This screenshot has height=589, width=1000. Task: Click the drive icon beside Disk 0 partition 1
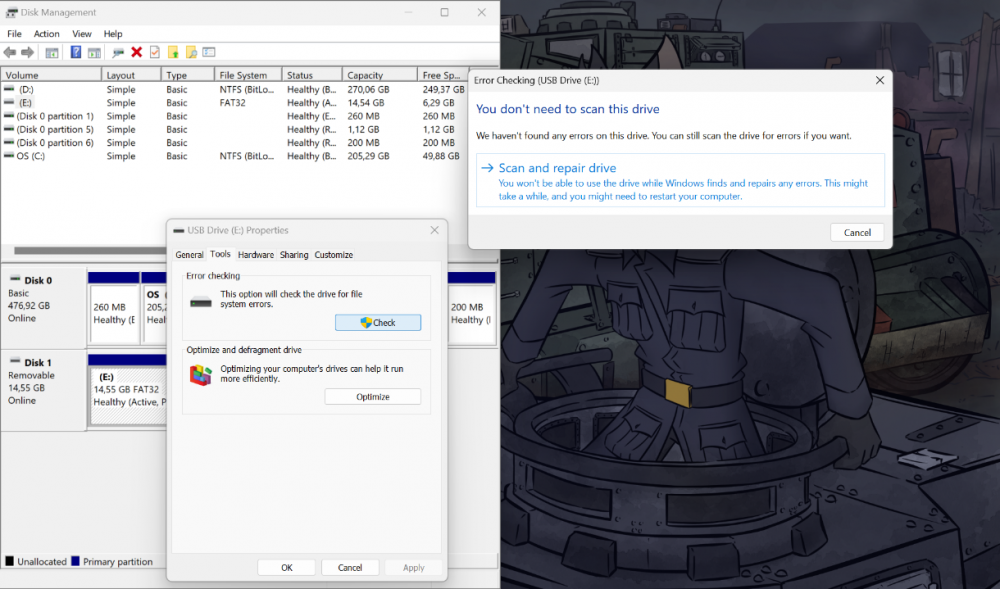coord(9,116)
